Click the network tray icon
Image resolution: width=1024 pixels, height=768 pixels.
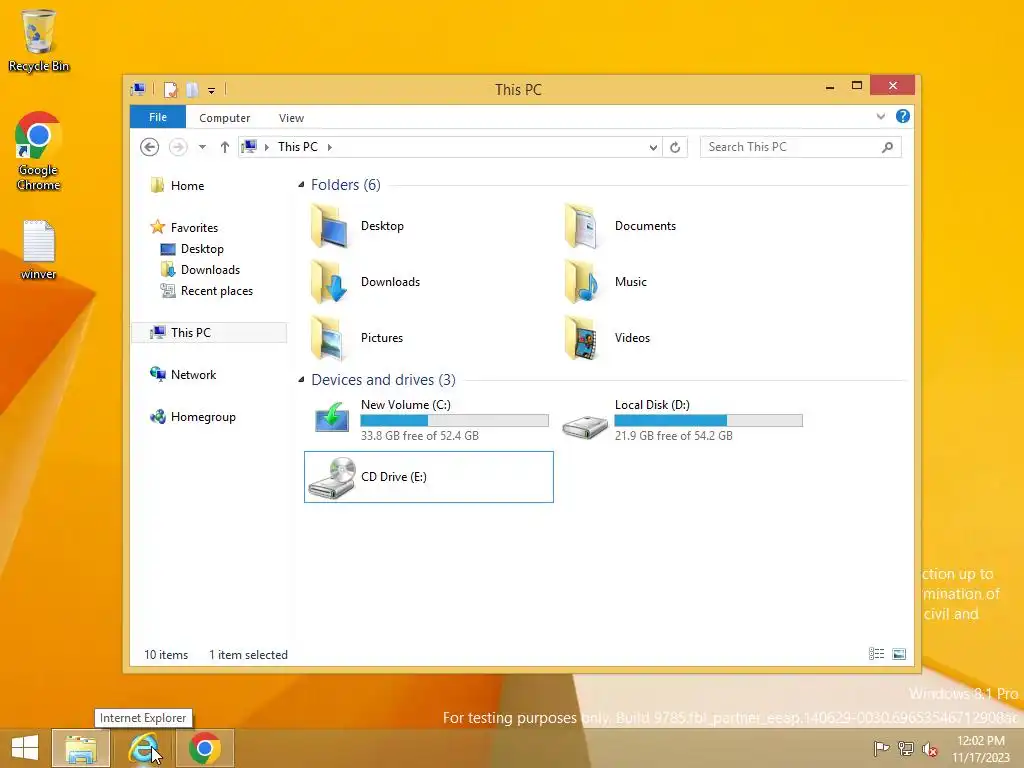[906, 748]
